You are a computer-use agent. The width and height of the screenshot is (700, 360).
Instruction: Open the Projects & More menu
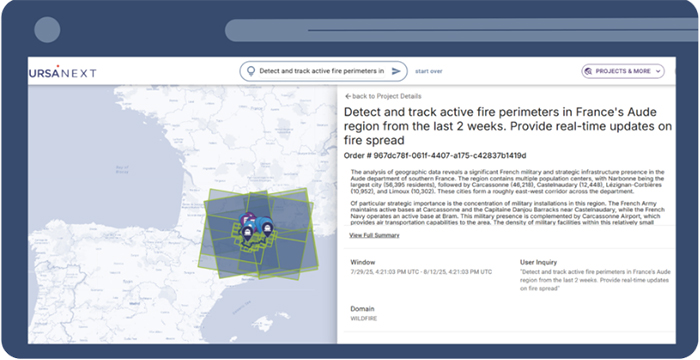(623, 71)
